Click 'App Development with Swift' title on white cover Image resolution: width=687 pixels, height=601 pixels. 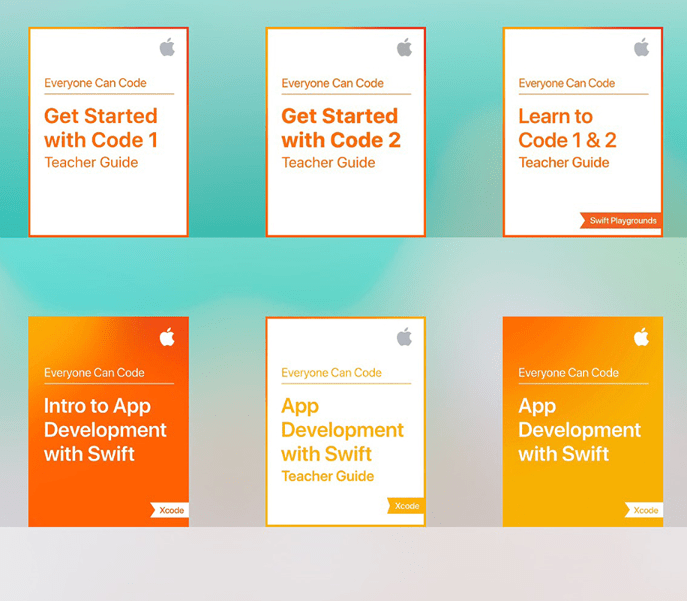coord(342,430)
